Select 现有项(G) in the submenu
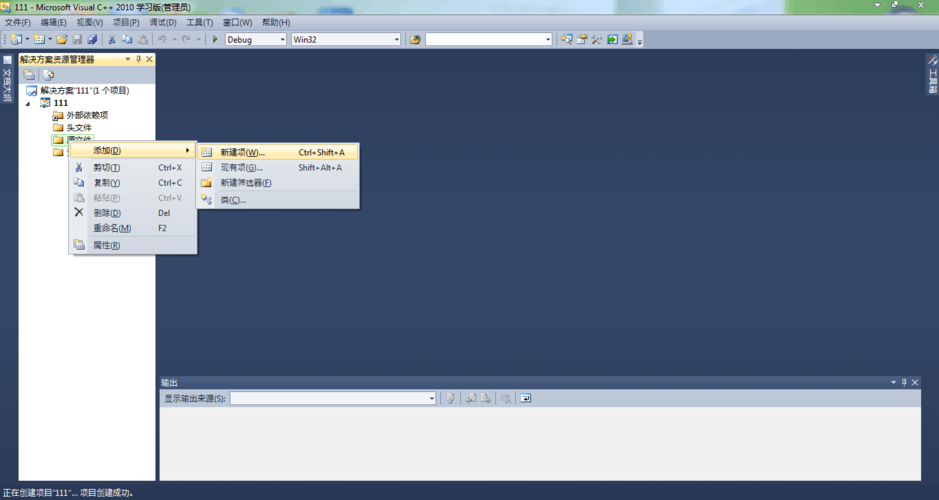 point(278,168)
